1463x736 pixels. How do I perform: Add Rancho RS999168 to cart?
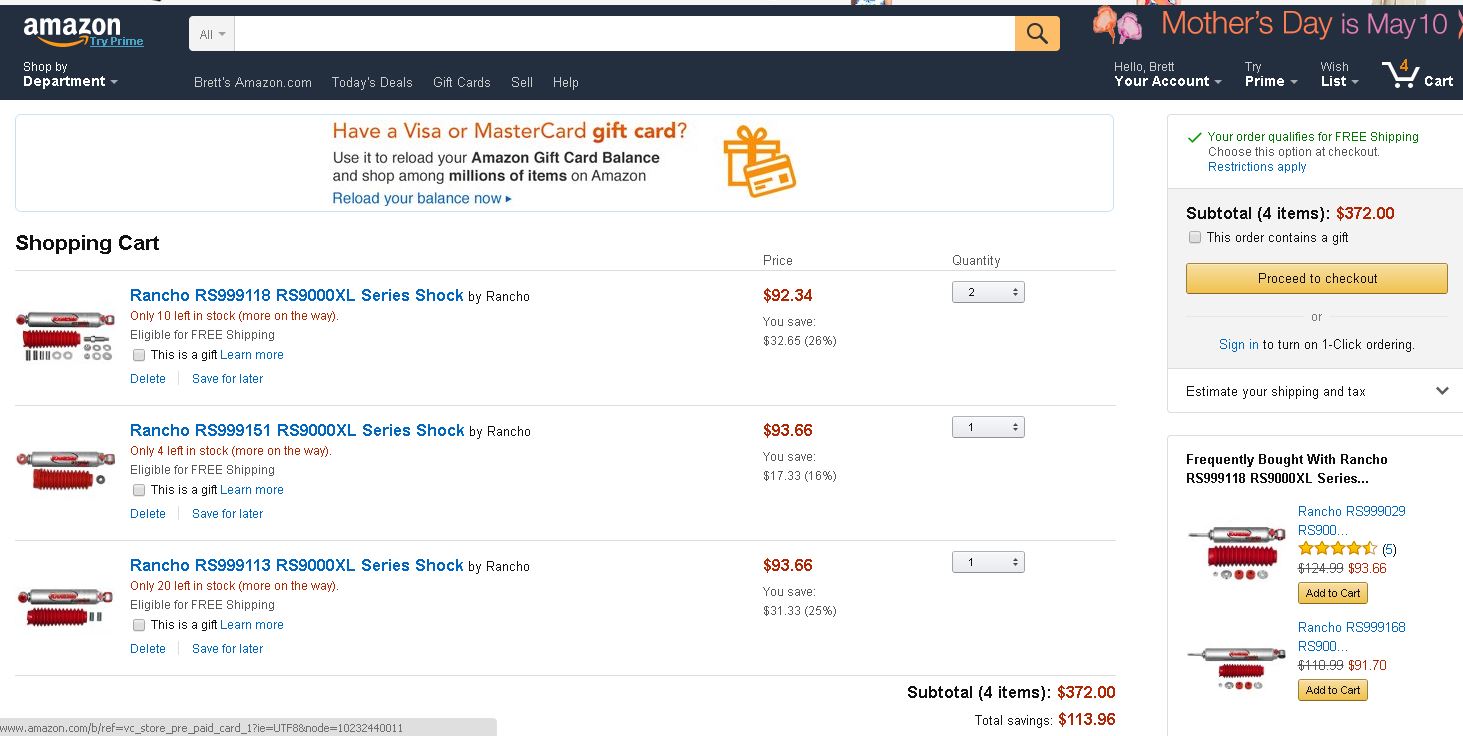pos(1333,690)
